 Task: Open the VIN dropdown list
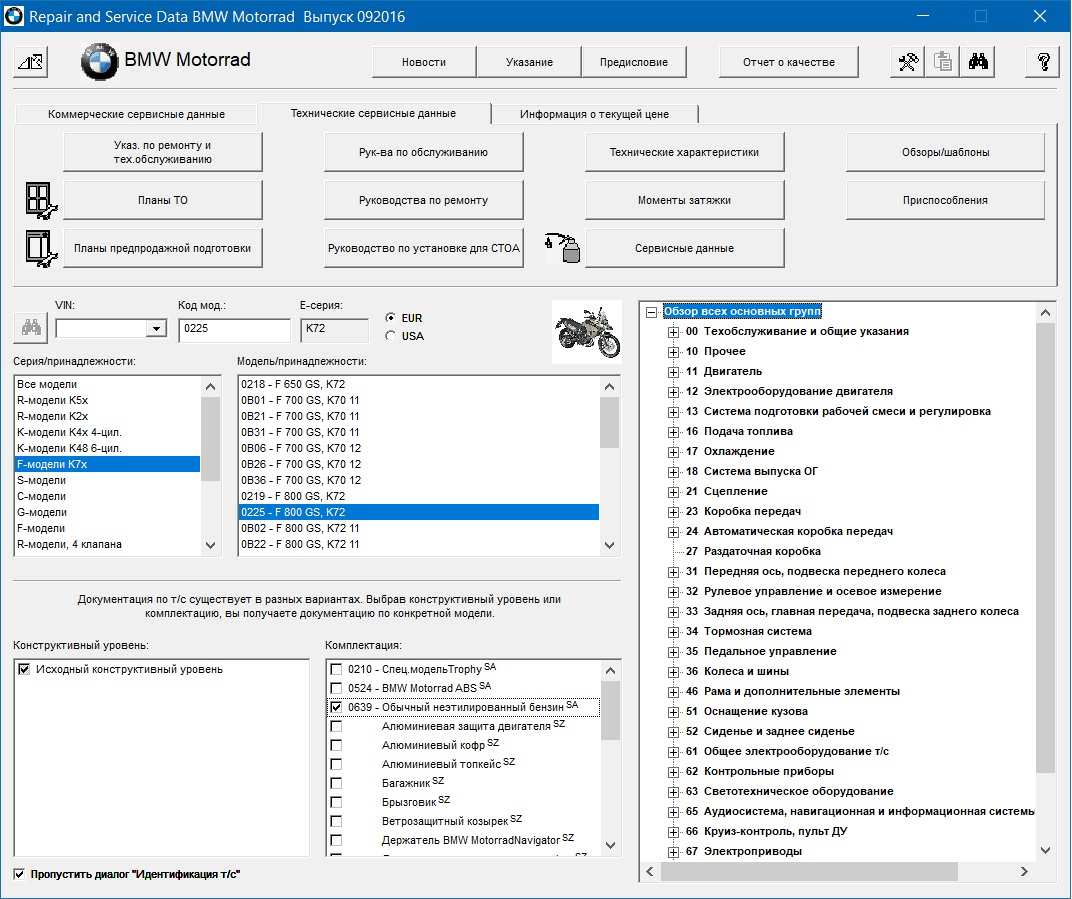coord(157,329)
